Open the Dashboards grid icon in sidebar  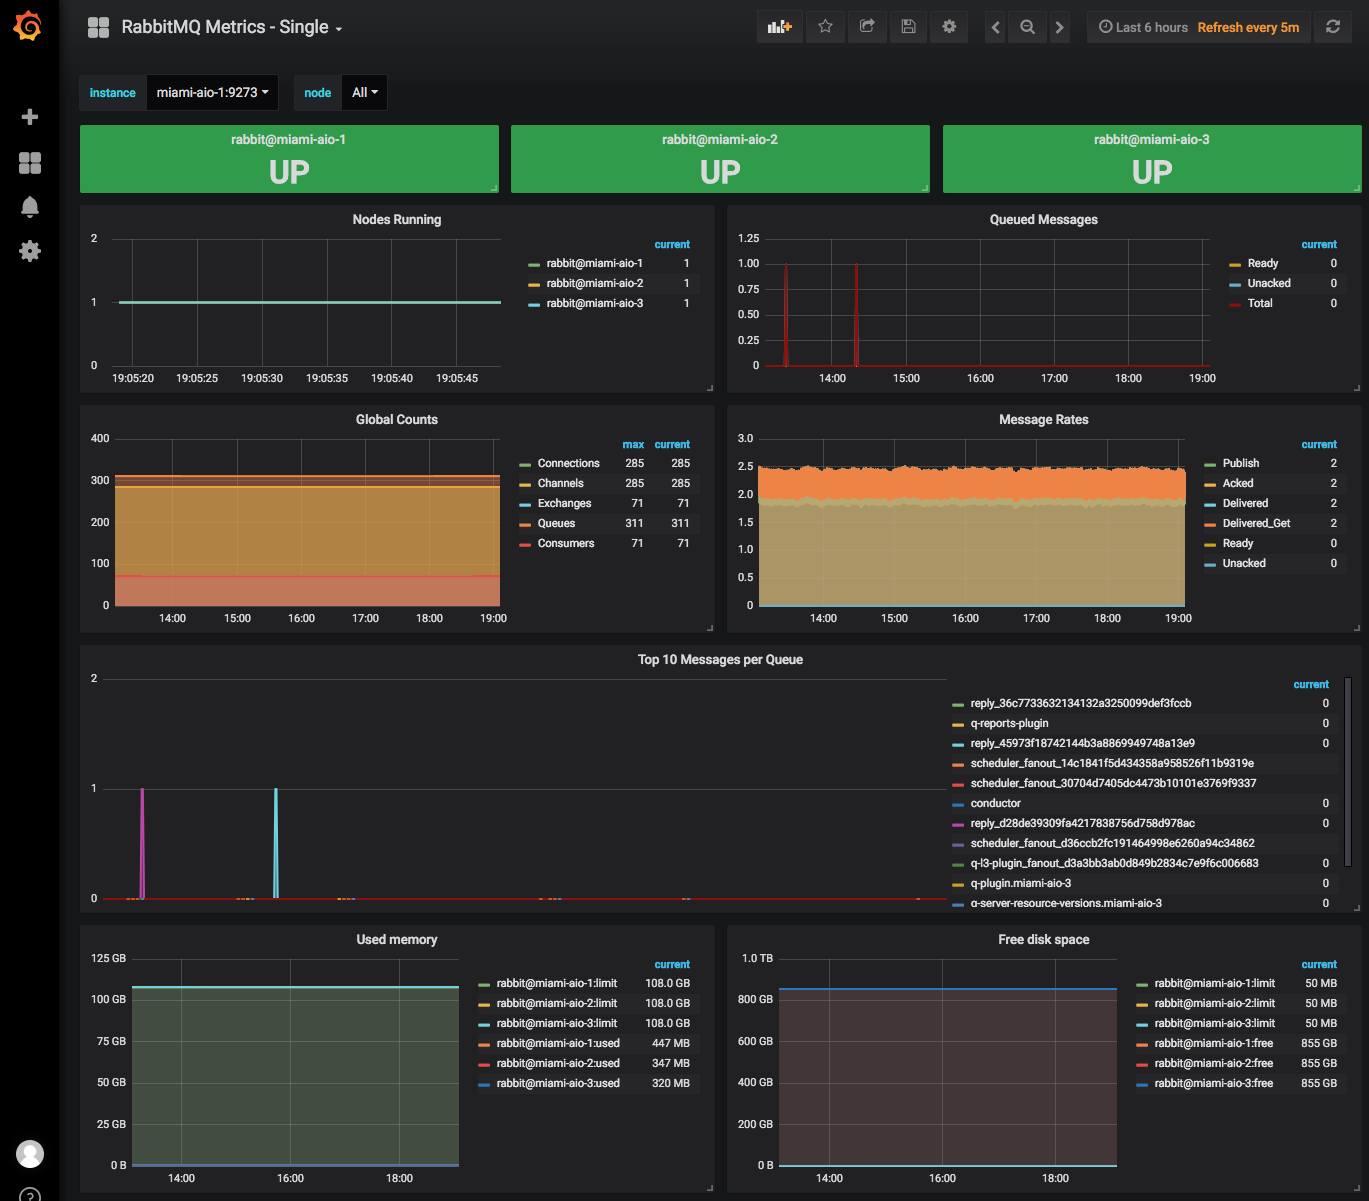click(30, 163)
